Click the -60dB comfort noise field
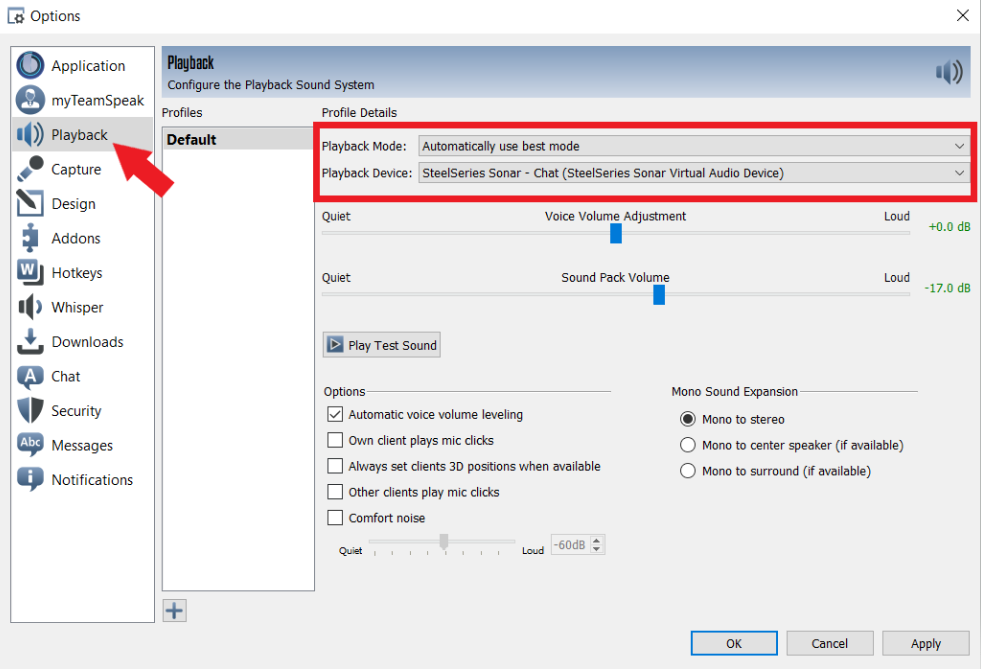 [x=571, y=544]
